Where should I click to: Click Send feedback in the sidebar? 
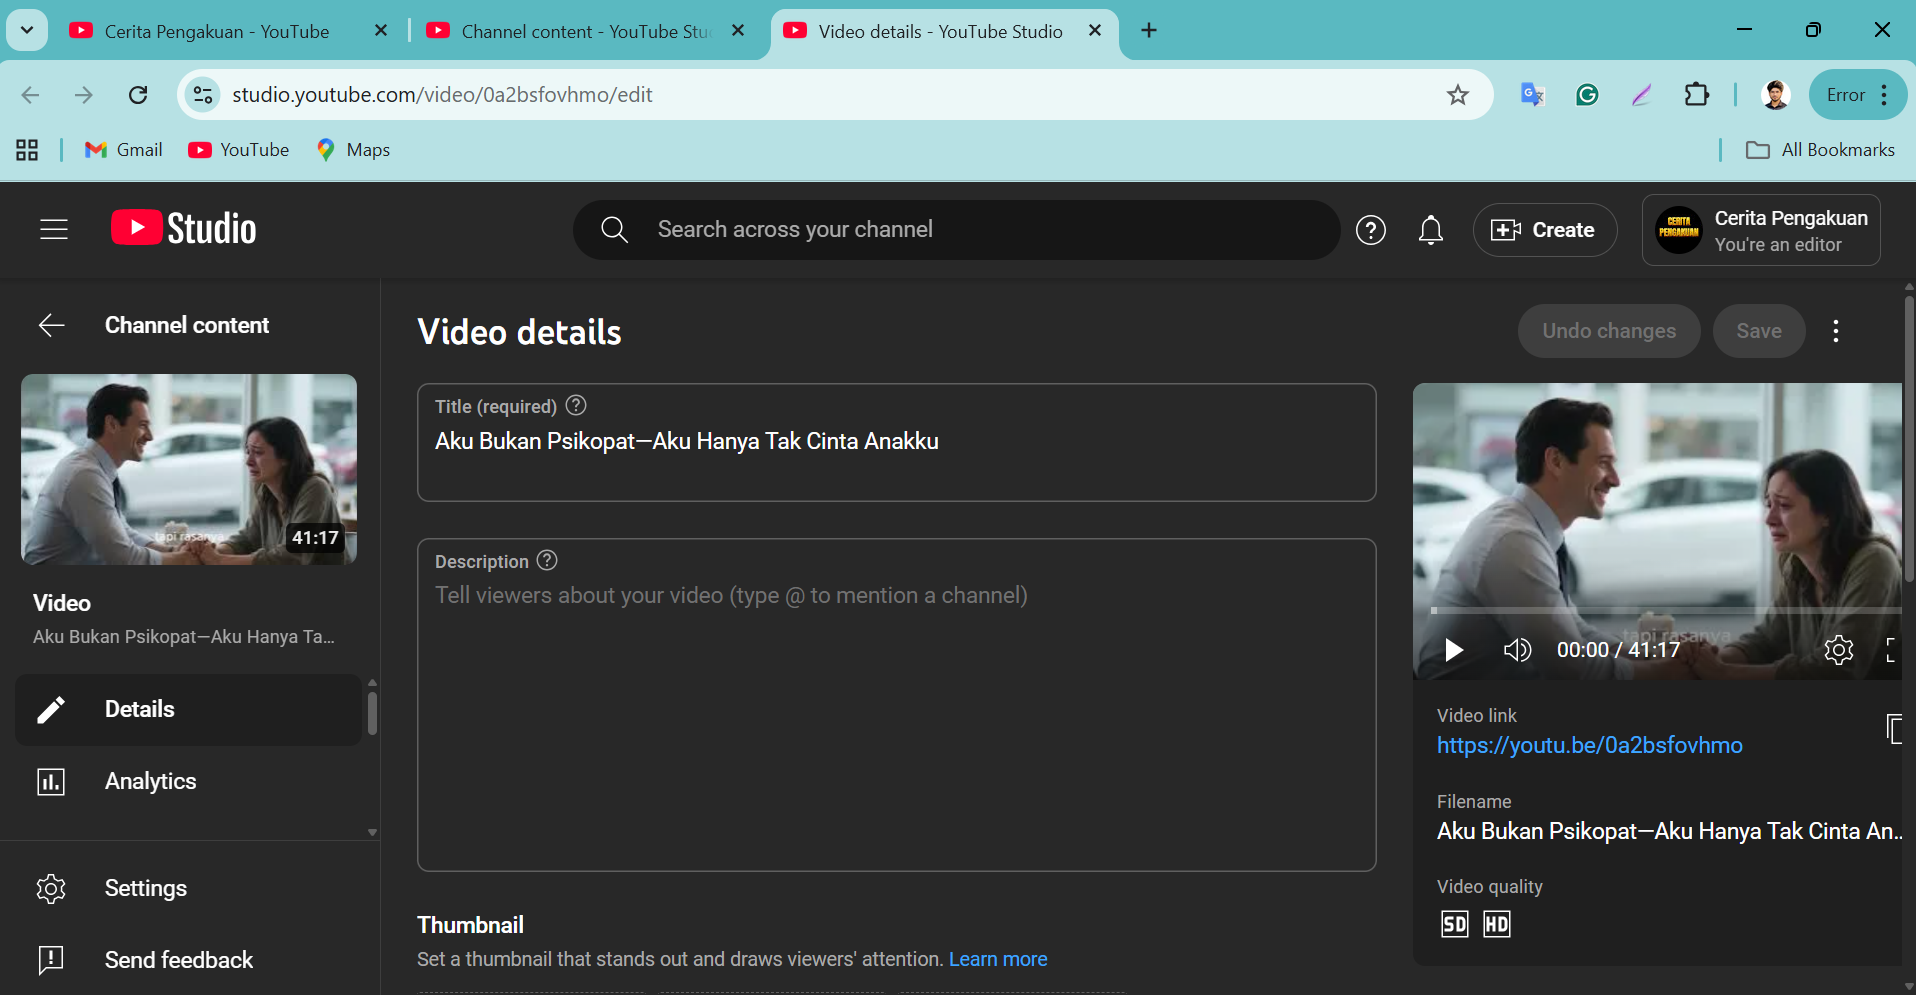(x=179, y=959)
